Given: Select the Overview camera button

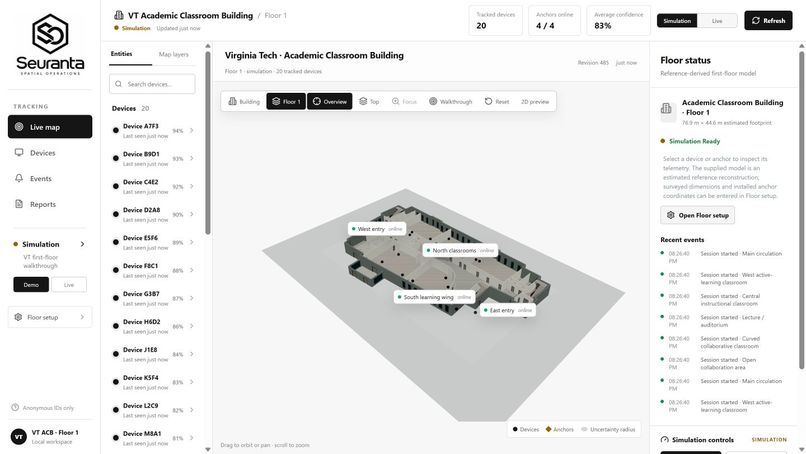Looking at the screenshot, I should click(x=329, y=101).
